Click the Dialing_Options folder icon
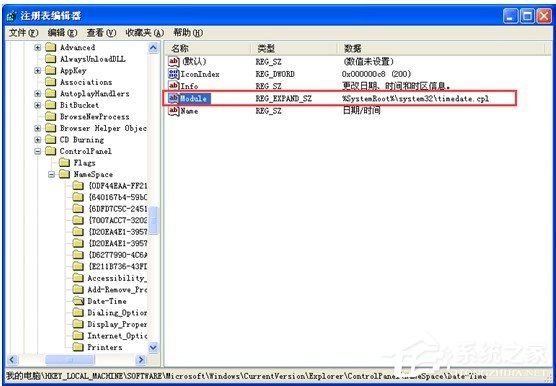556x386 pixels. (78, 313)
